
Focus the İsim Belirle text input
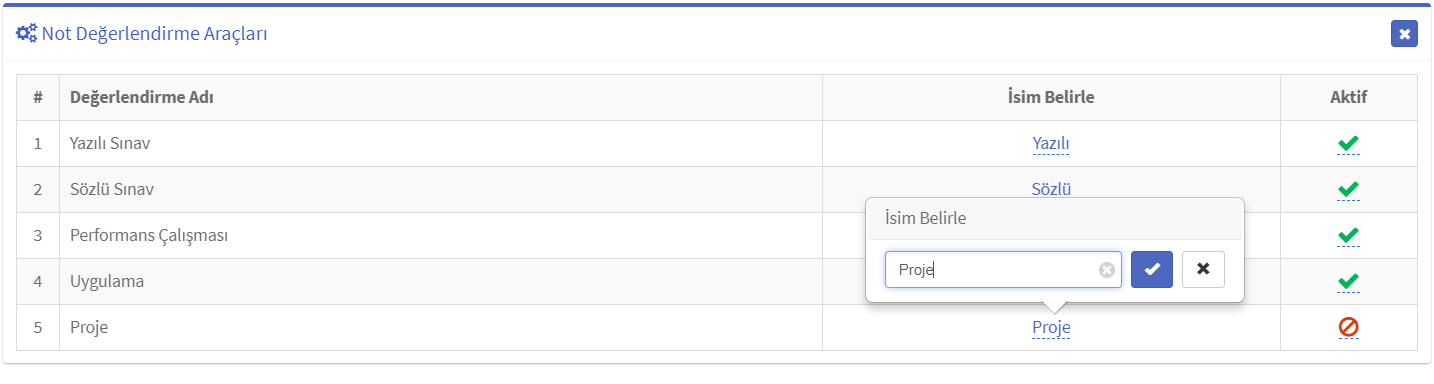[x=1003, y=269]
